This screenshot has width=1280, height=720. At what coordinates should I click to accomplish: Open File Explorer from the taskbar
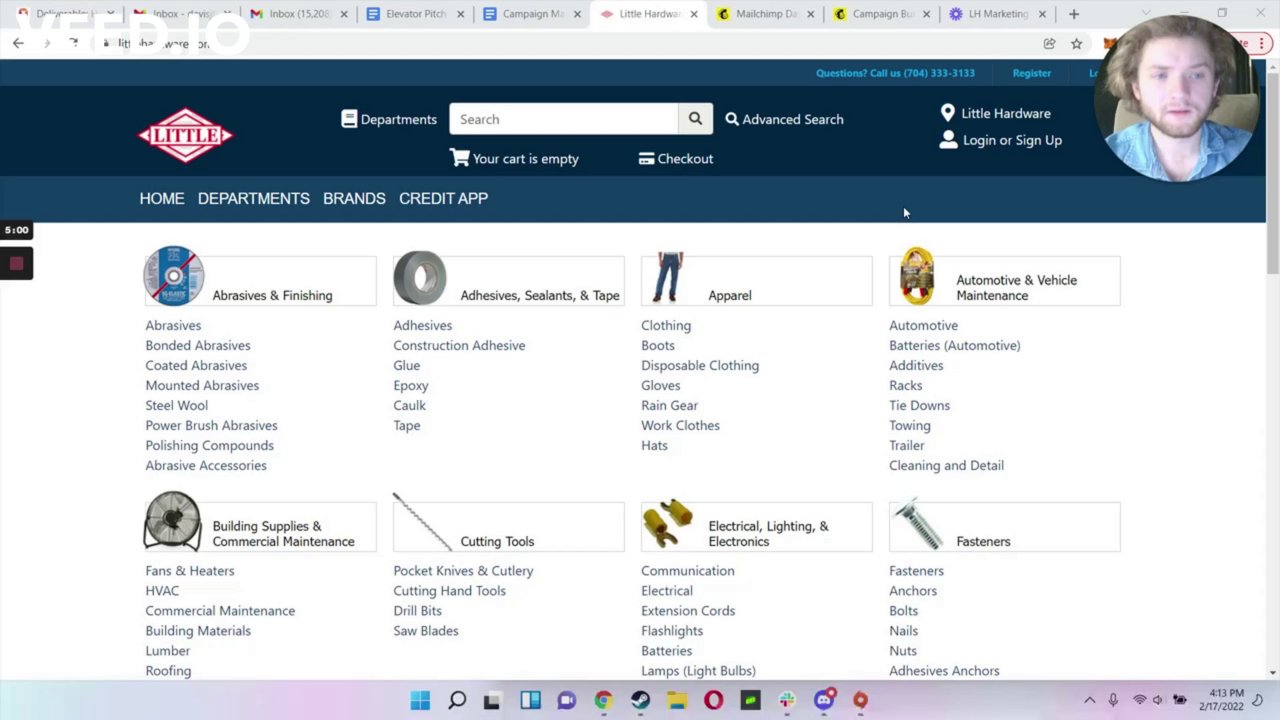[x=677, y=700]
